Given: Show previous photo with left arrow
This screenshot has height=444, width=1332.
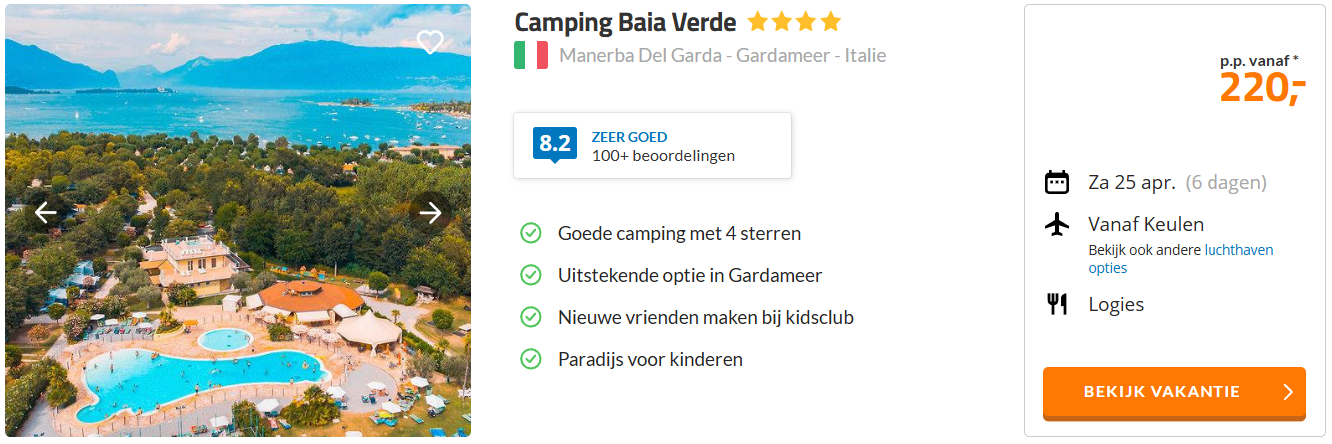Looking at the screenshot, I should pyautogui.click(x=45, y=213).
